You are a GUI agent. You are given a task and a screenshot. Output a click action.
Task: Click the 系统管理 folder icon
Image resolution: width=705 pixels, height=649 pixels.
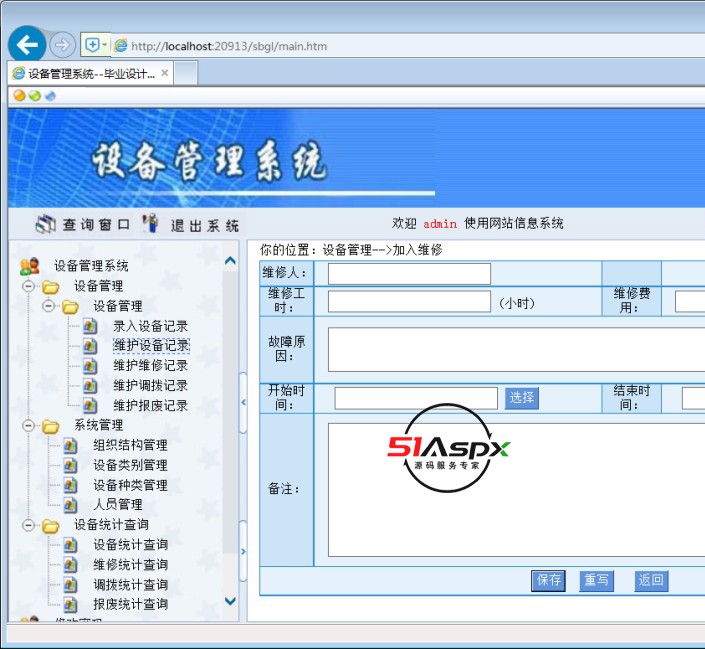(50, 426)
